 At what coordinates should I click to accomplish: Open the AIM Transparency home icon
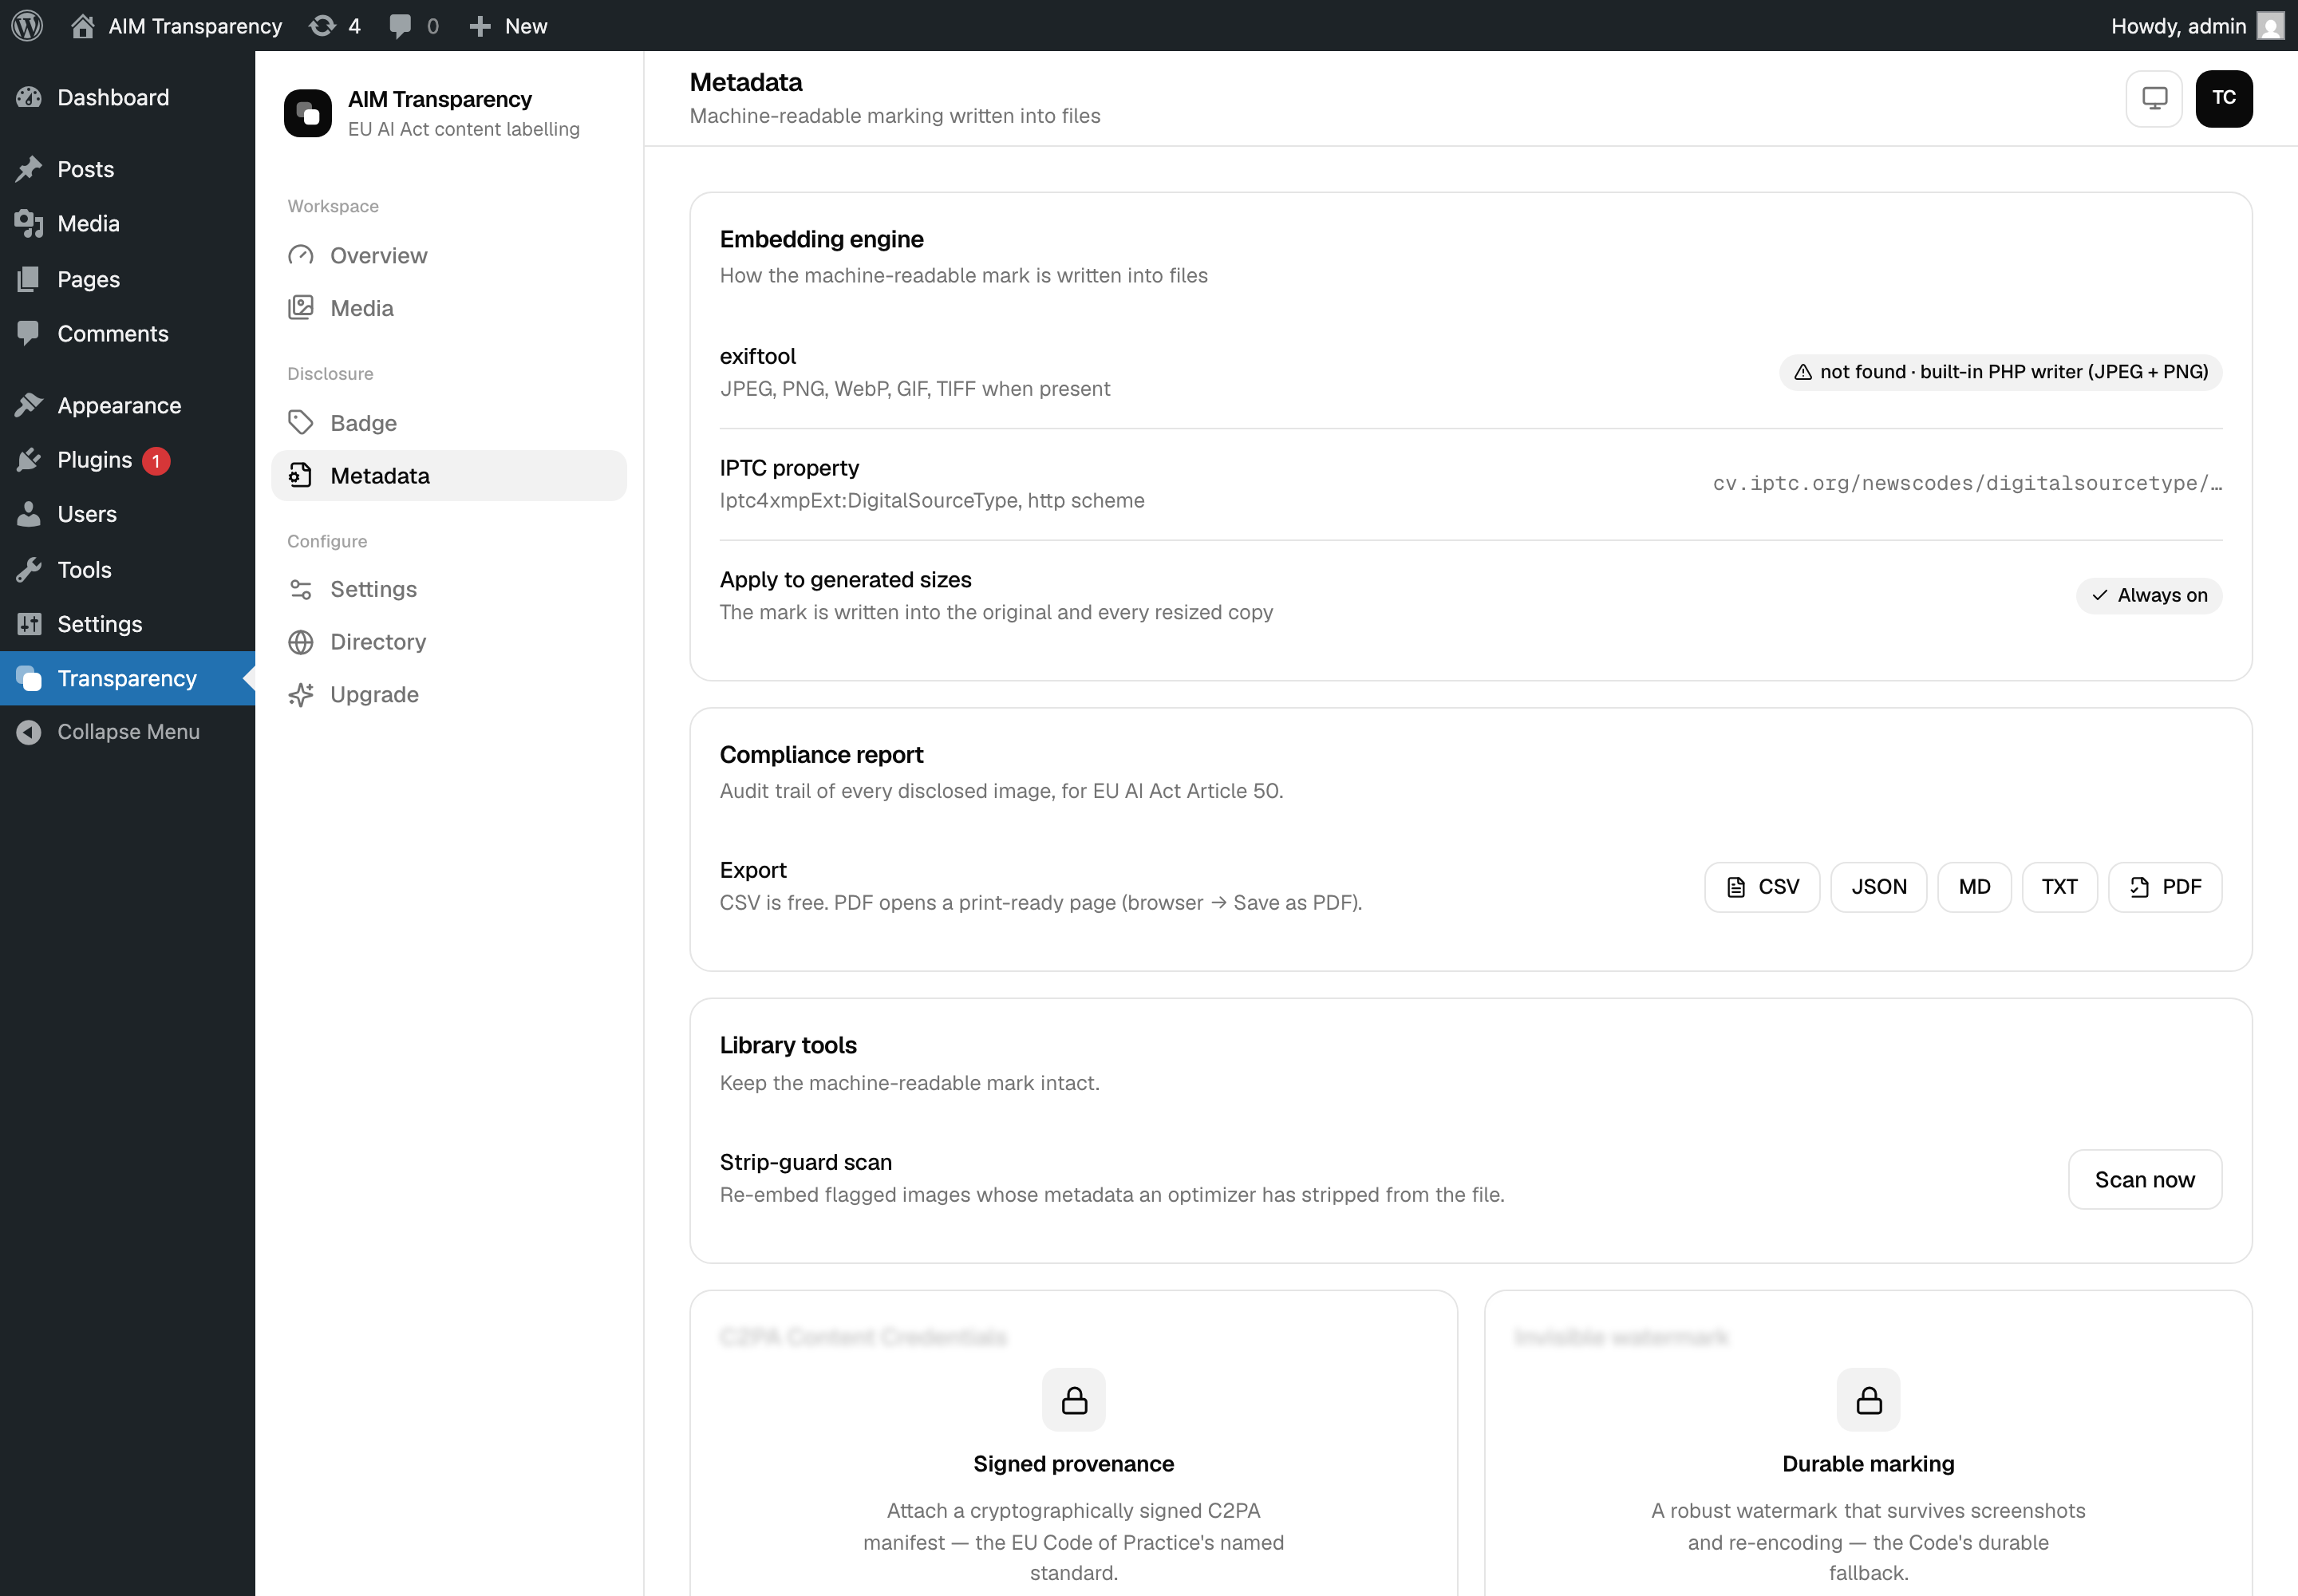click(x=83, y=26)
